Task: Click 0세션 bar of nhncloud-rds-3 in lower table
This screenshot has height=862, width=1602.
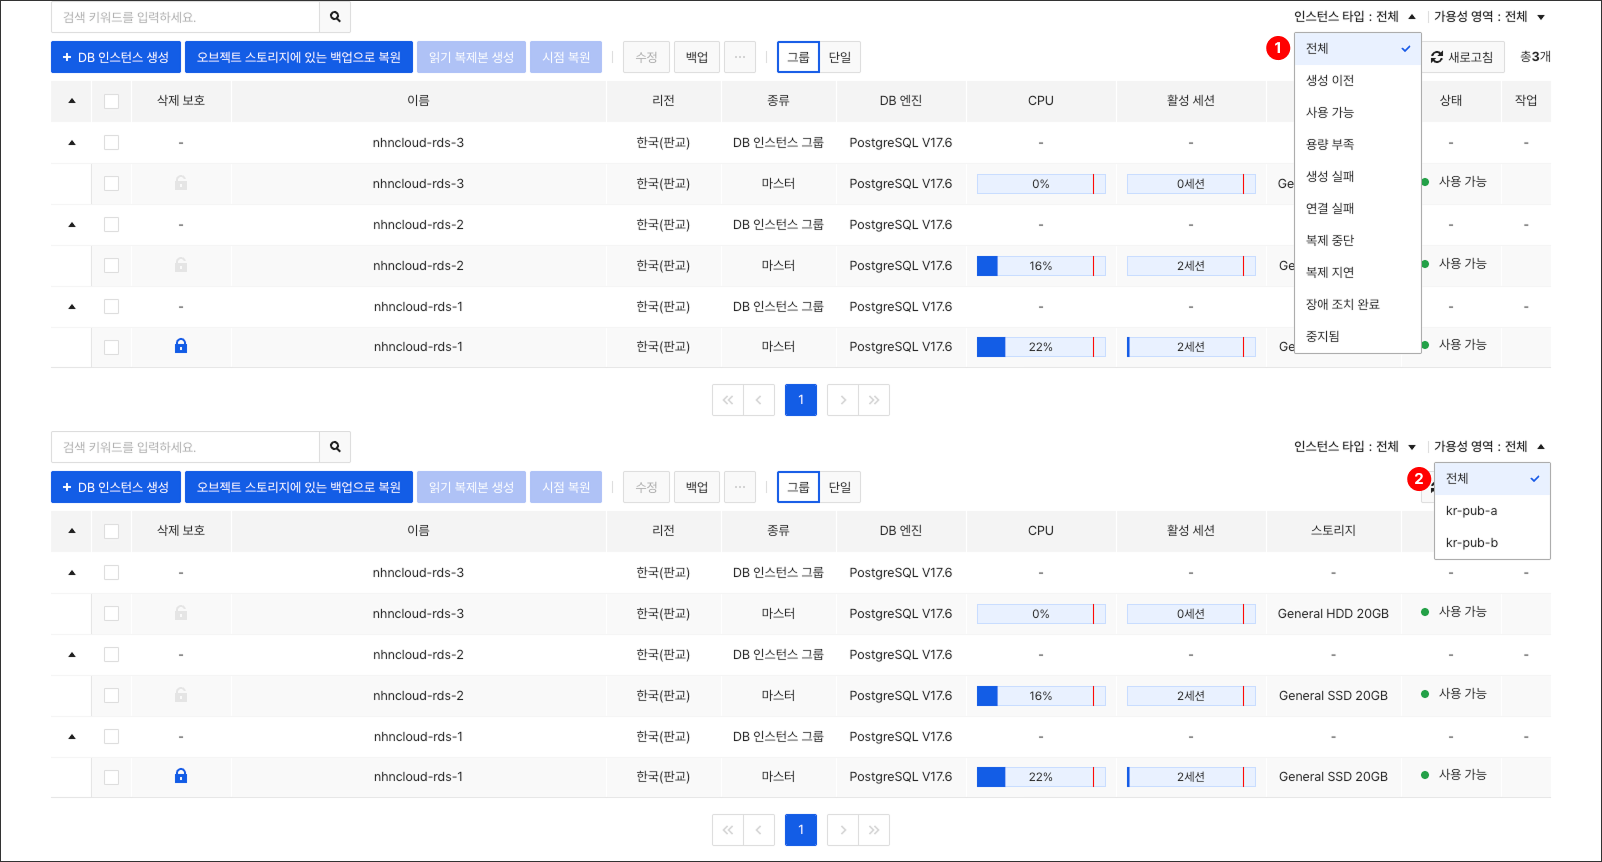Action: click(x=1191, y=614)
